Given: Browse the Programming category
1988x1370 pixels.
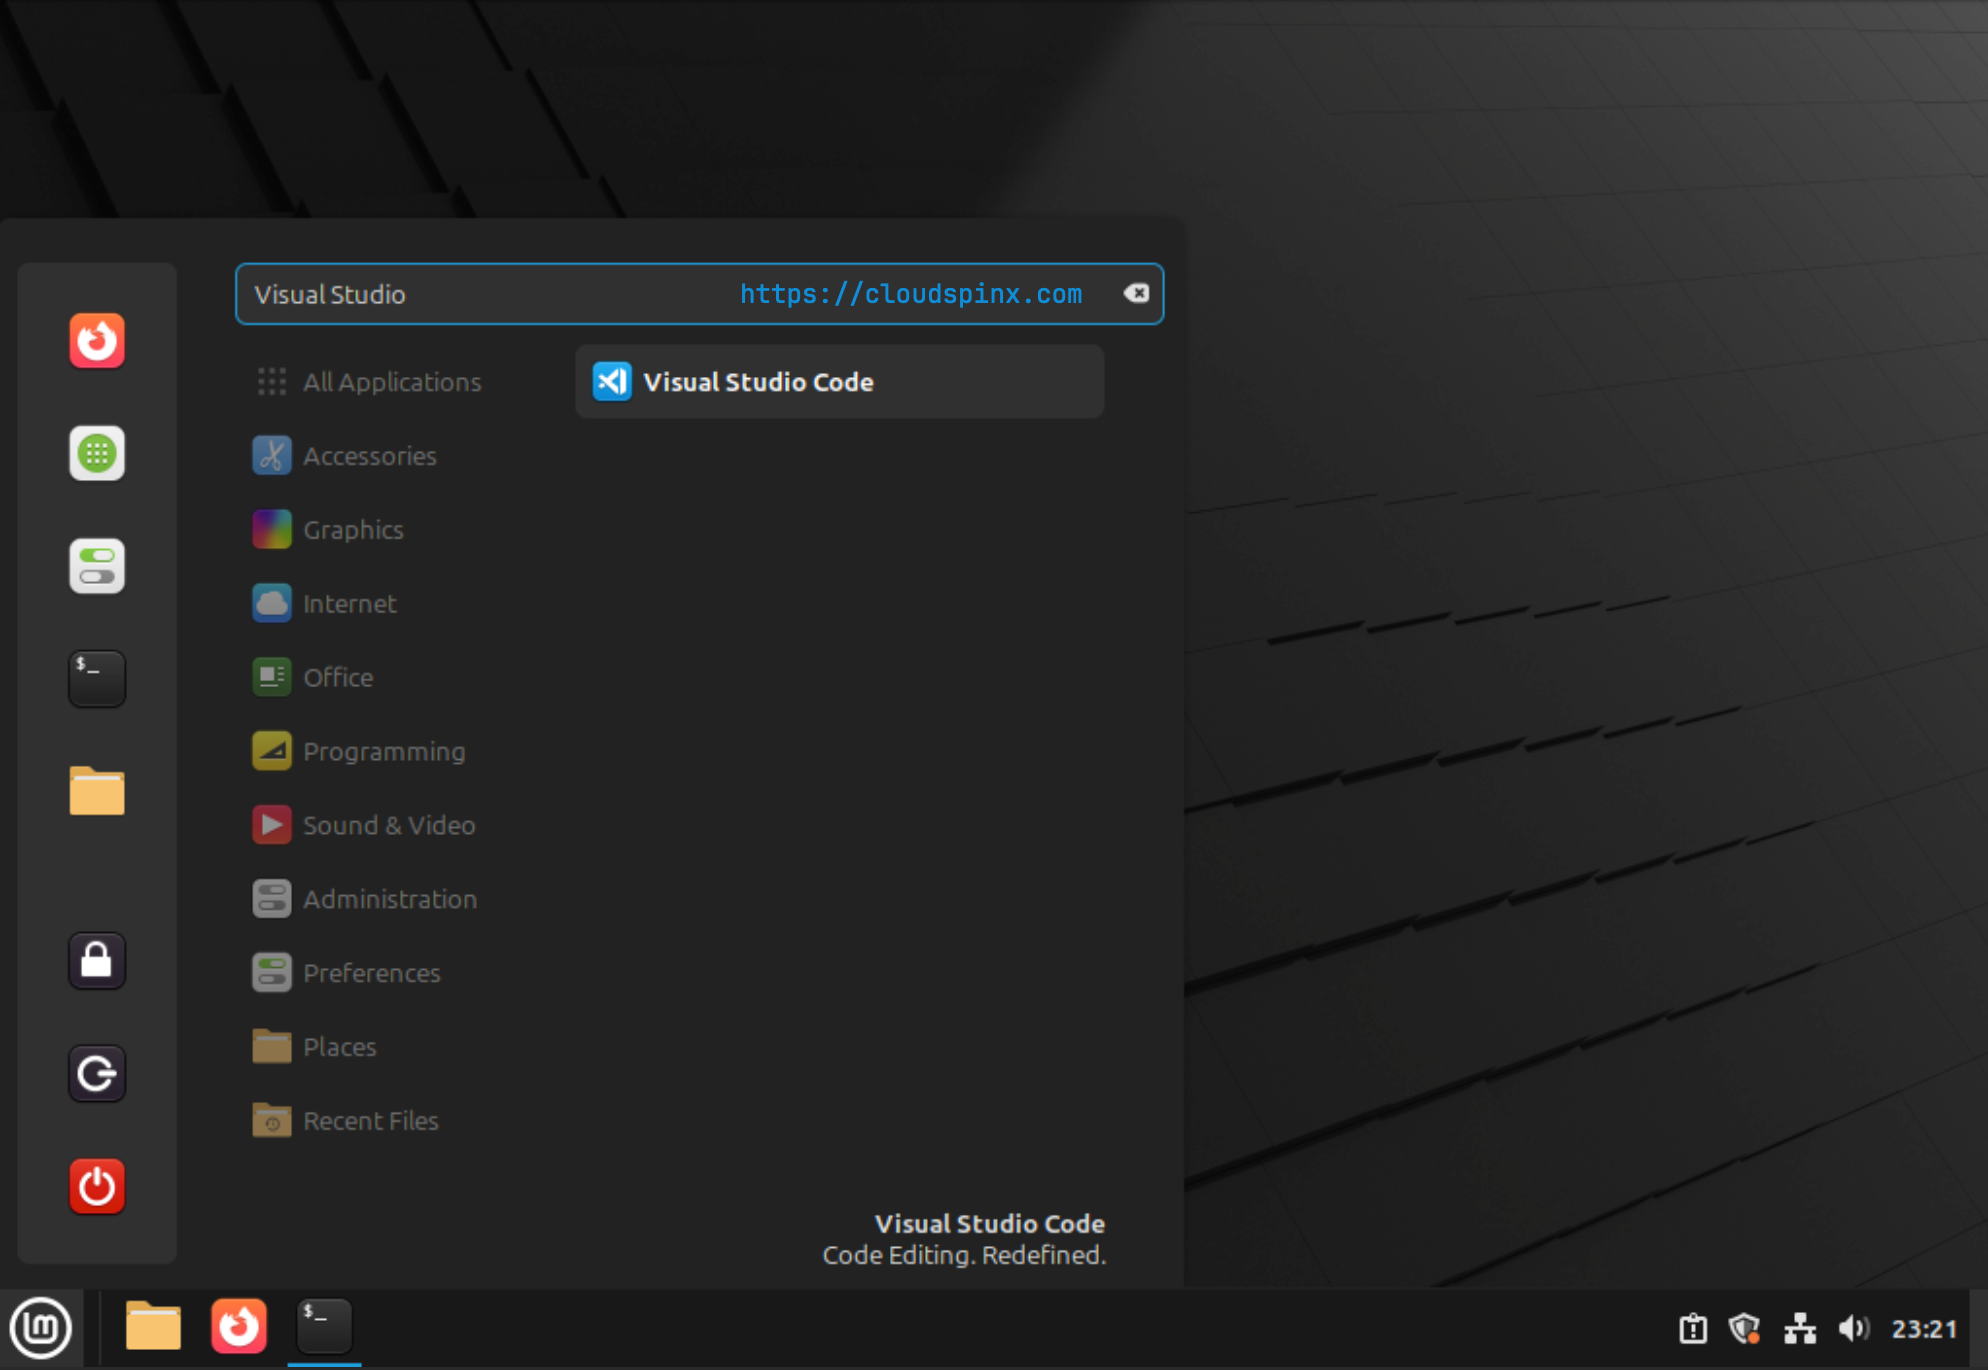Looking at the screenshot, I should point(384,751).
